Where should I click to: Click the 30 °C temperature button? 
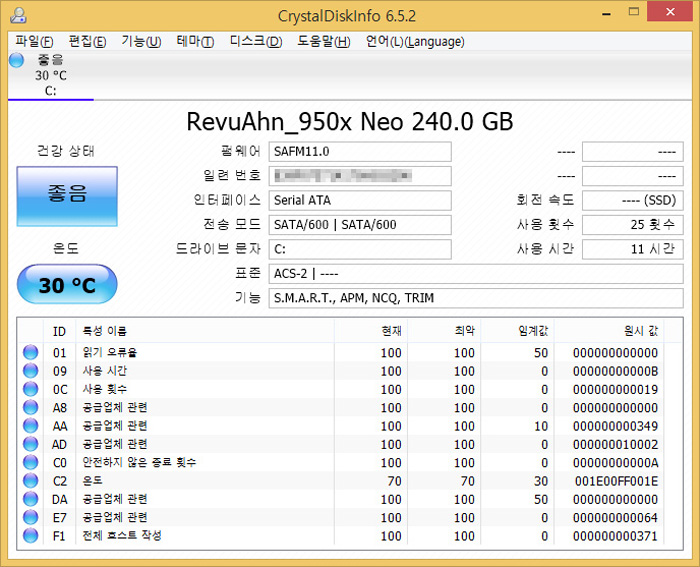(x=67, y=285)
